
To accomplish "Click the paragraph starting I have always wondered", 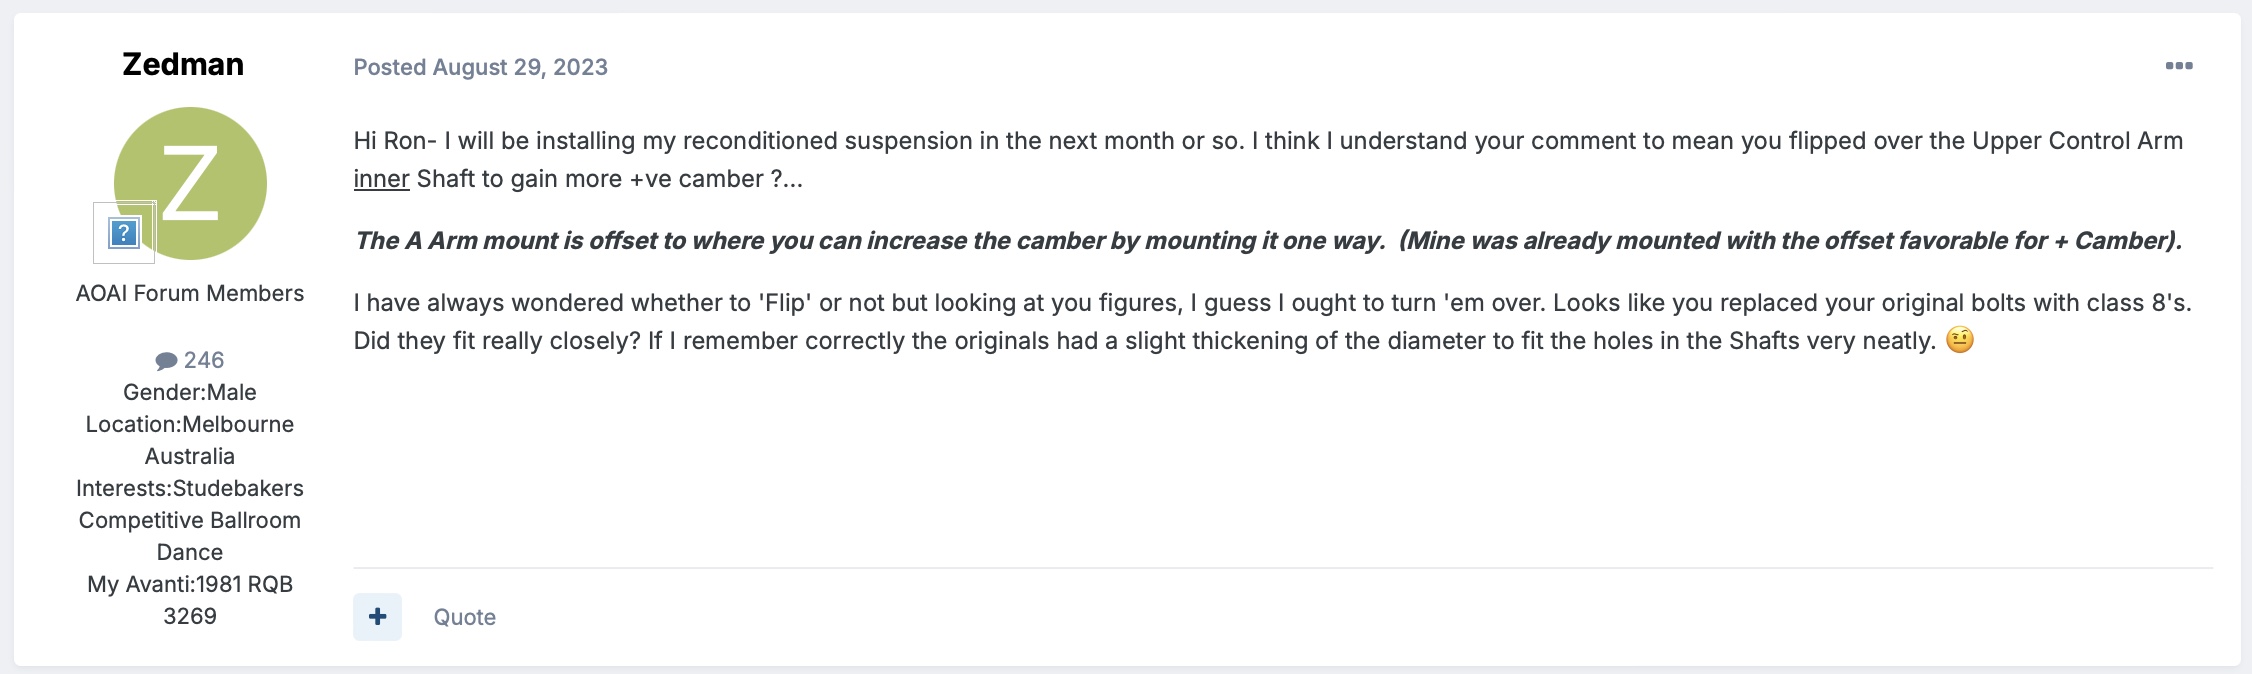I will point(1272,322).
